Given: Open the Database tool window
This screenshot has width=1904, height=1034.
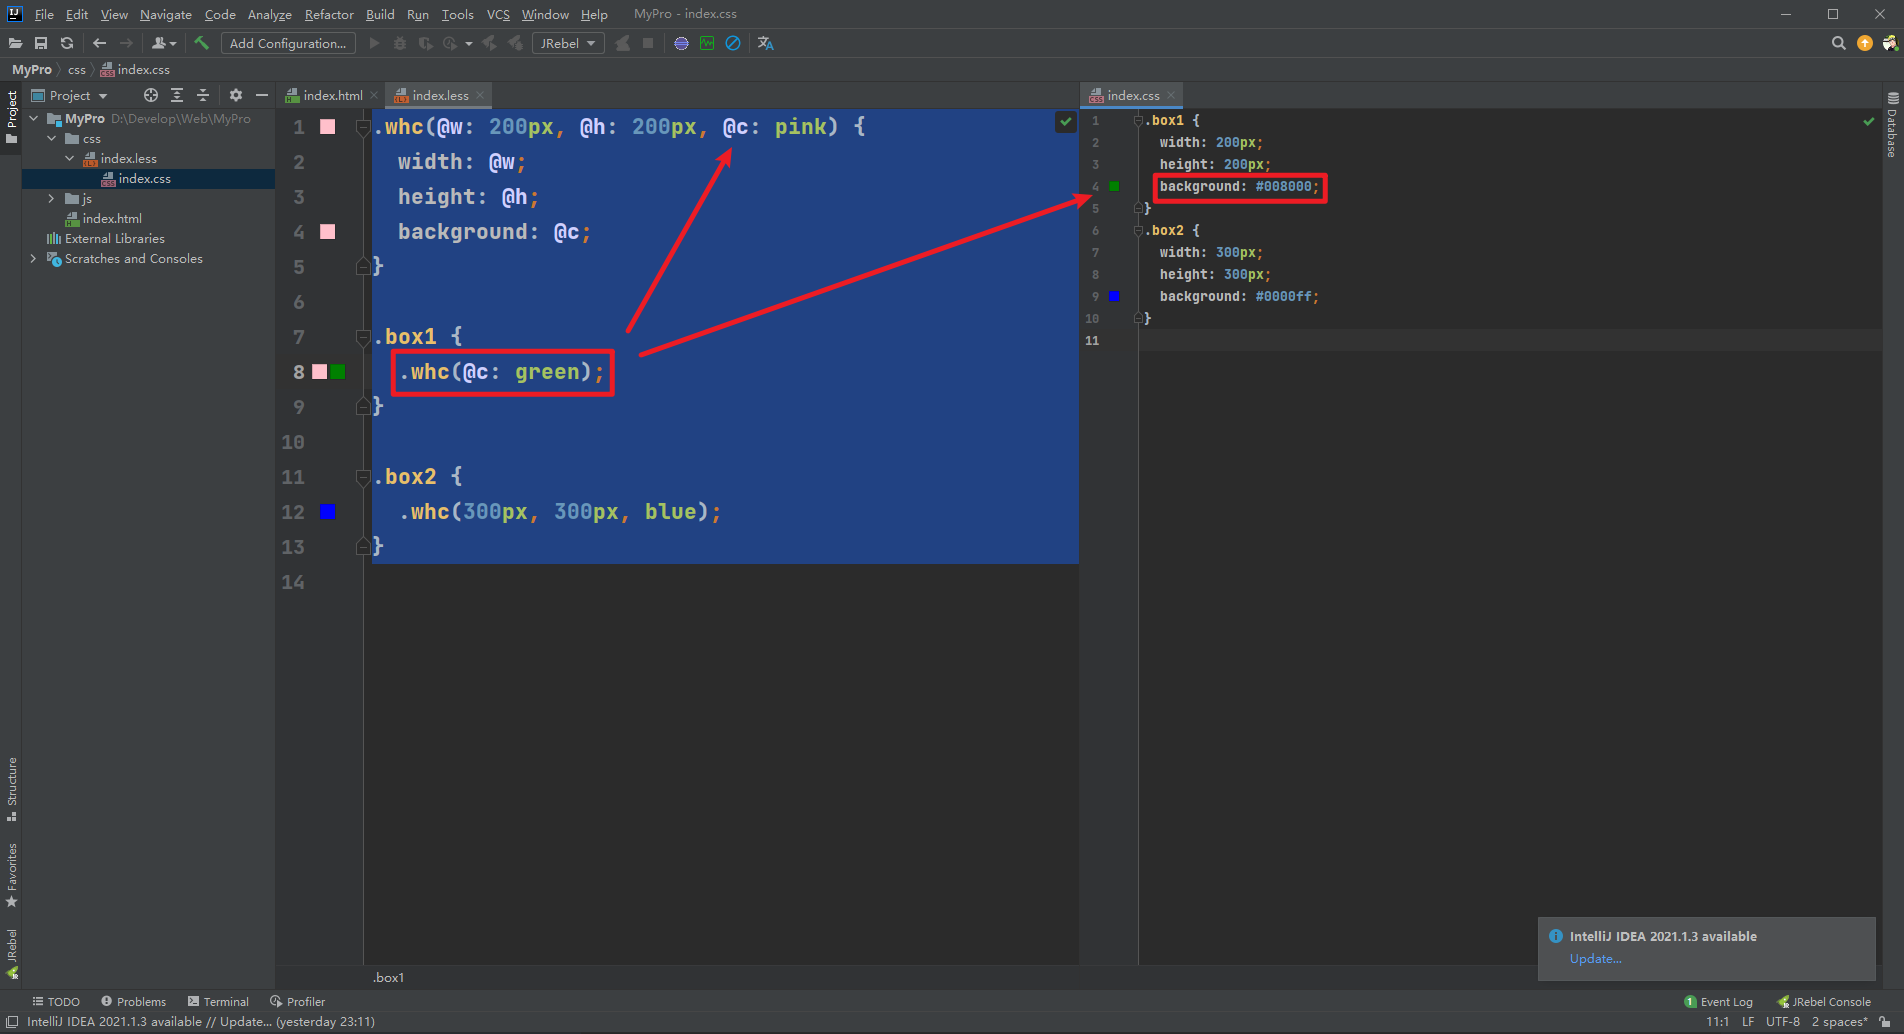Looking at the screenshot, I should tap(1892, 125).
